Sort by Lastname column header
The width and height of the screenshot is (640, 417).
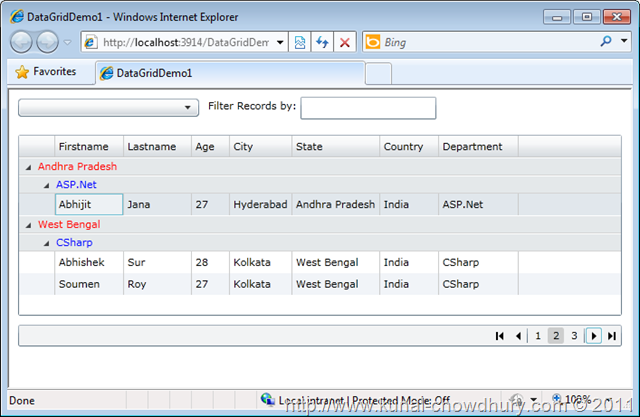tap(158, 146)
